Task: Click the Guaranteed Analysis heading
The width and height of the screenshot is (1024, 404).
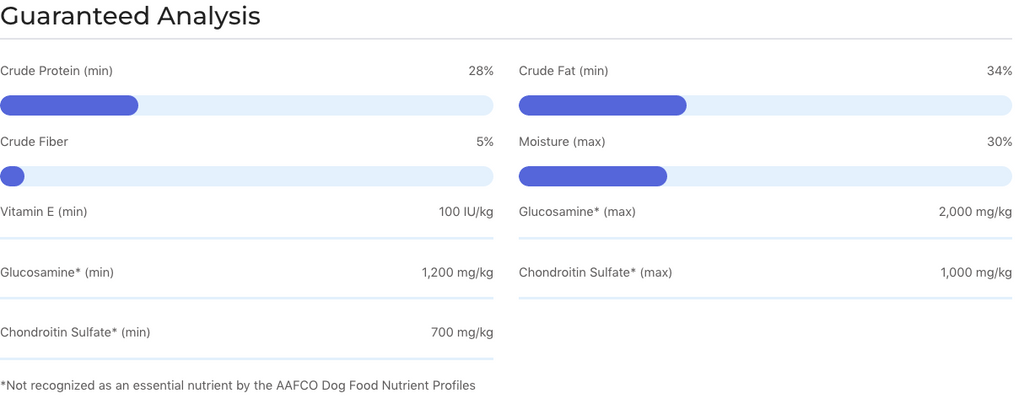Action: [130, 16]
